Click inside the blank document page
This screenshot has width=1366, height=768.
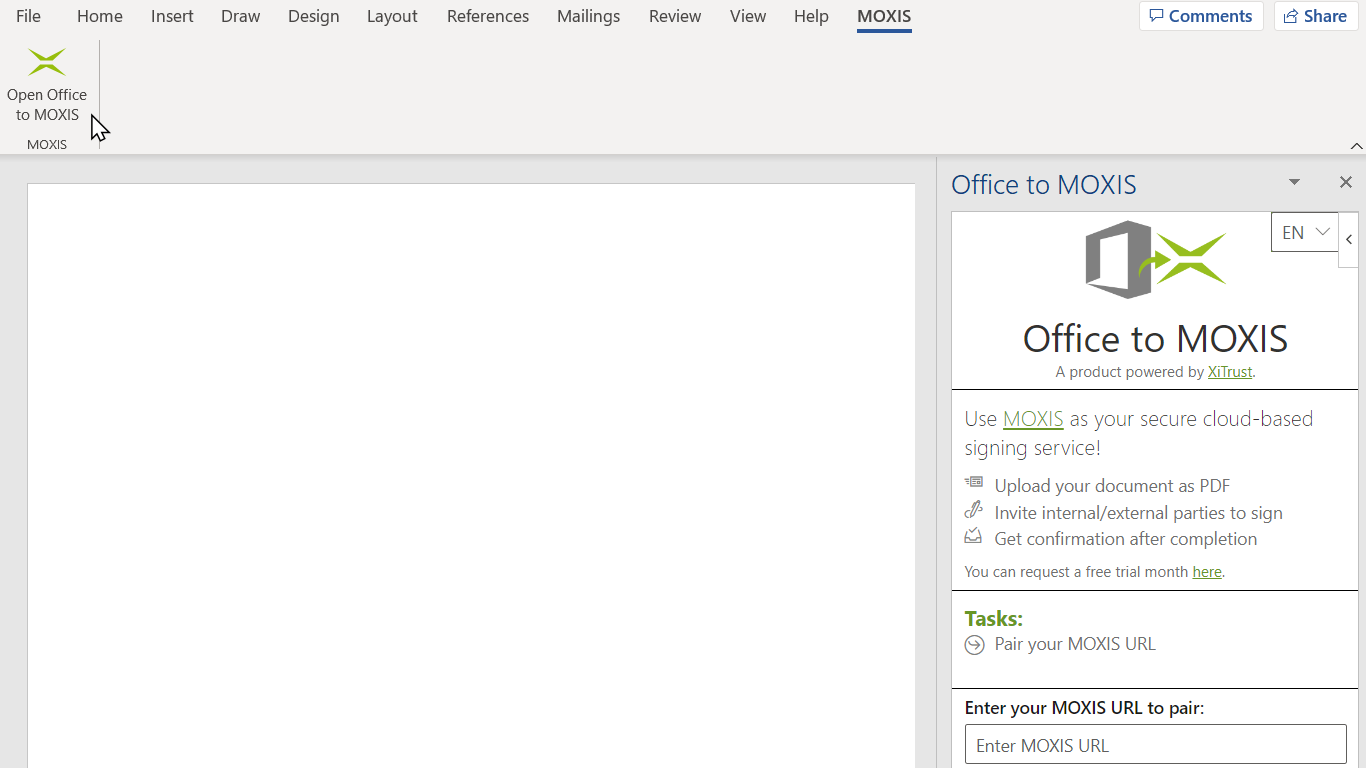tap(471, 475)
